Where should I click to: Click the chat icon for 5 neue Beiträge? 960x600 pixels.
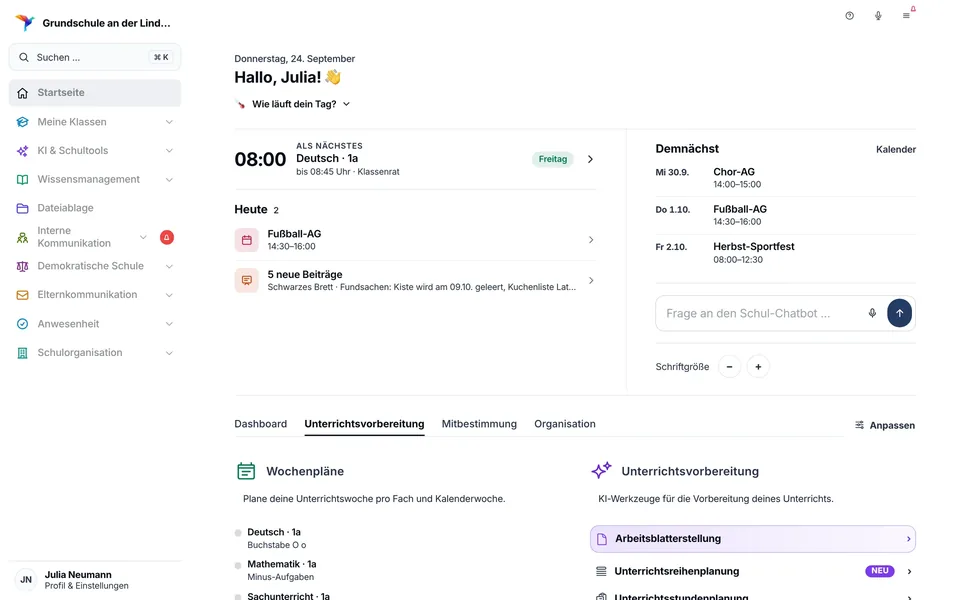[247, 280]
